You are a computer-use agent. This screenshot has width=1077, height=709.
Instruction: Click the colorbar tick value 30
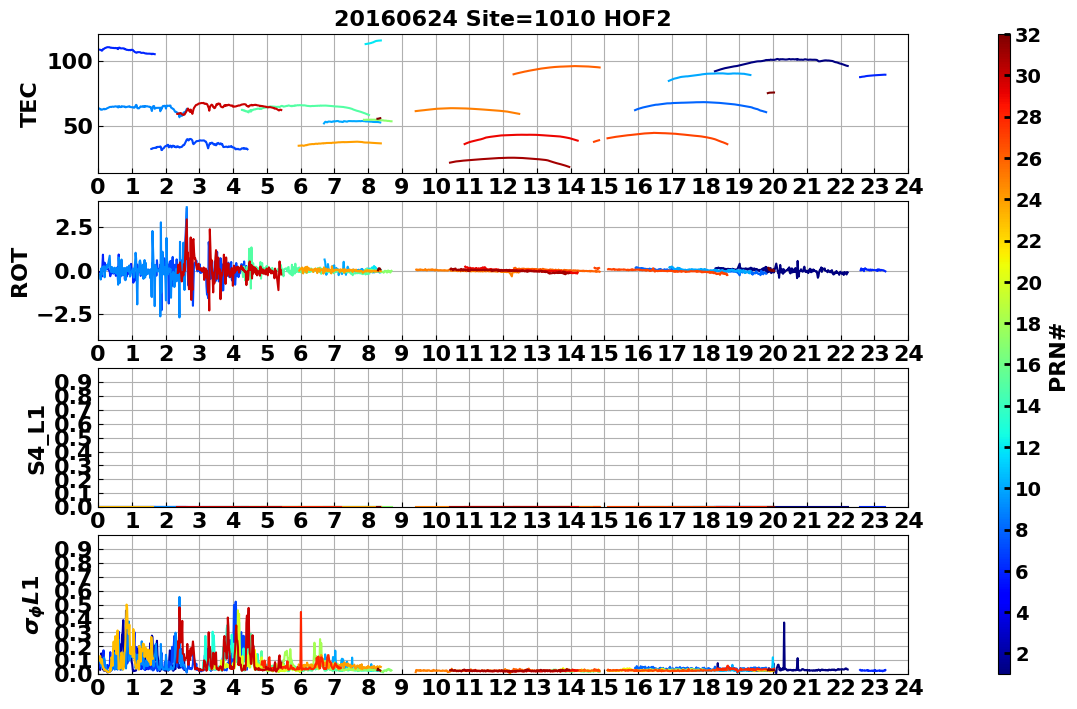(1028, 76)
